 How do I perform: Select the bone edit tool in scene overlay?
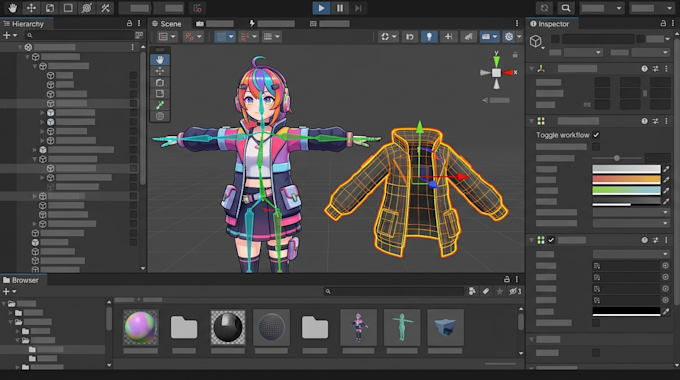pyautogui.click(x=160, y=105)
